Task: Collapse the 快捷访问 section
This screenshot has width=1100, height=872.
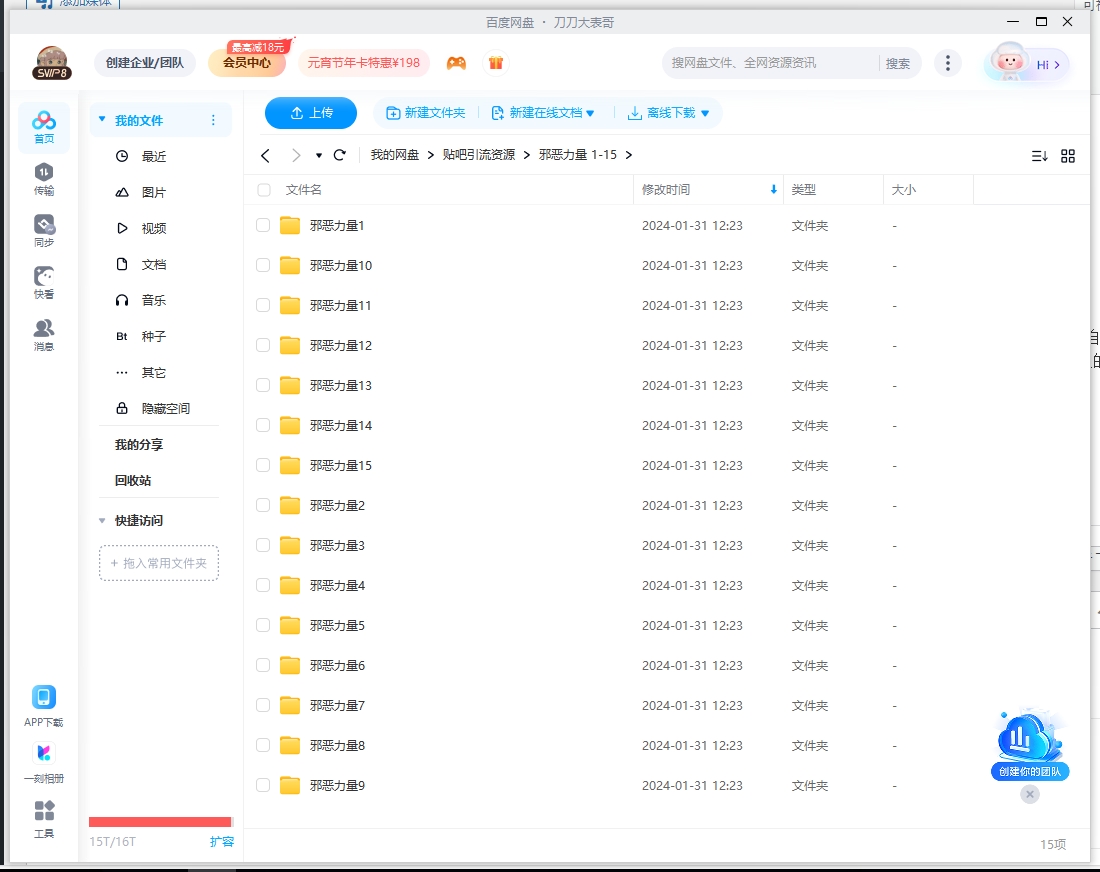Action: [x=102, y=520]
